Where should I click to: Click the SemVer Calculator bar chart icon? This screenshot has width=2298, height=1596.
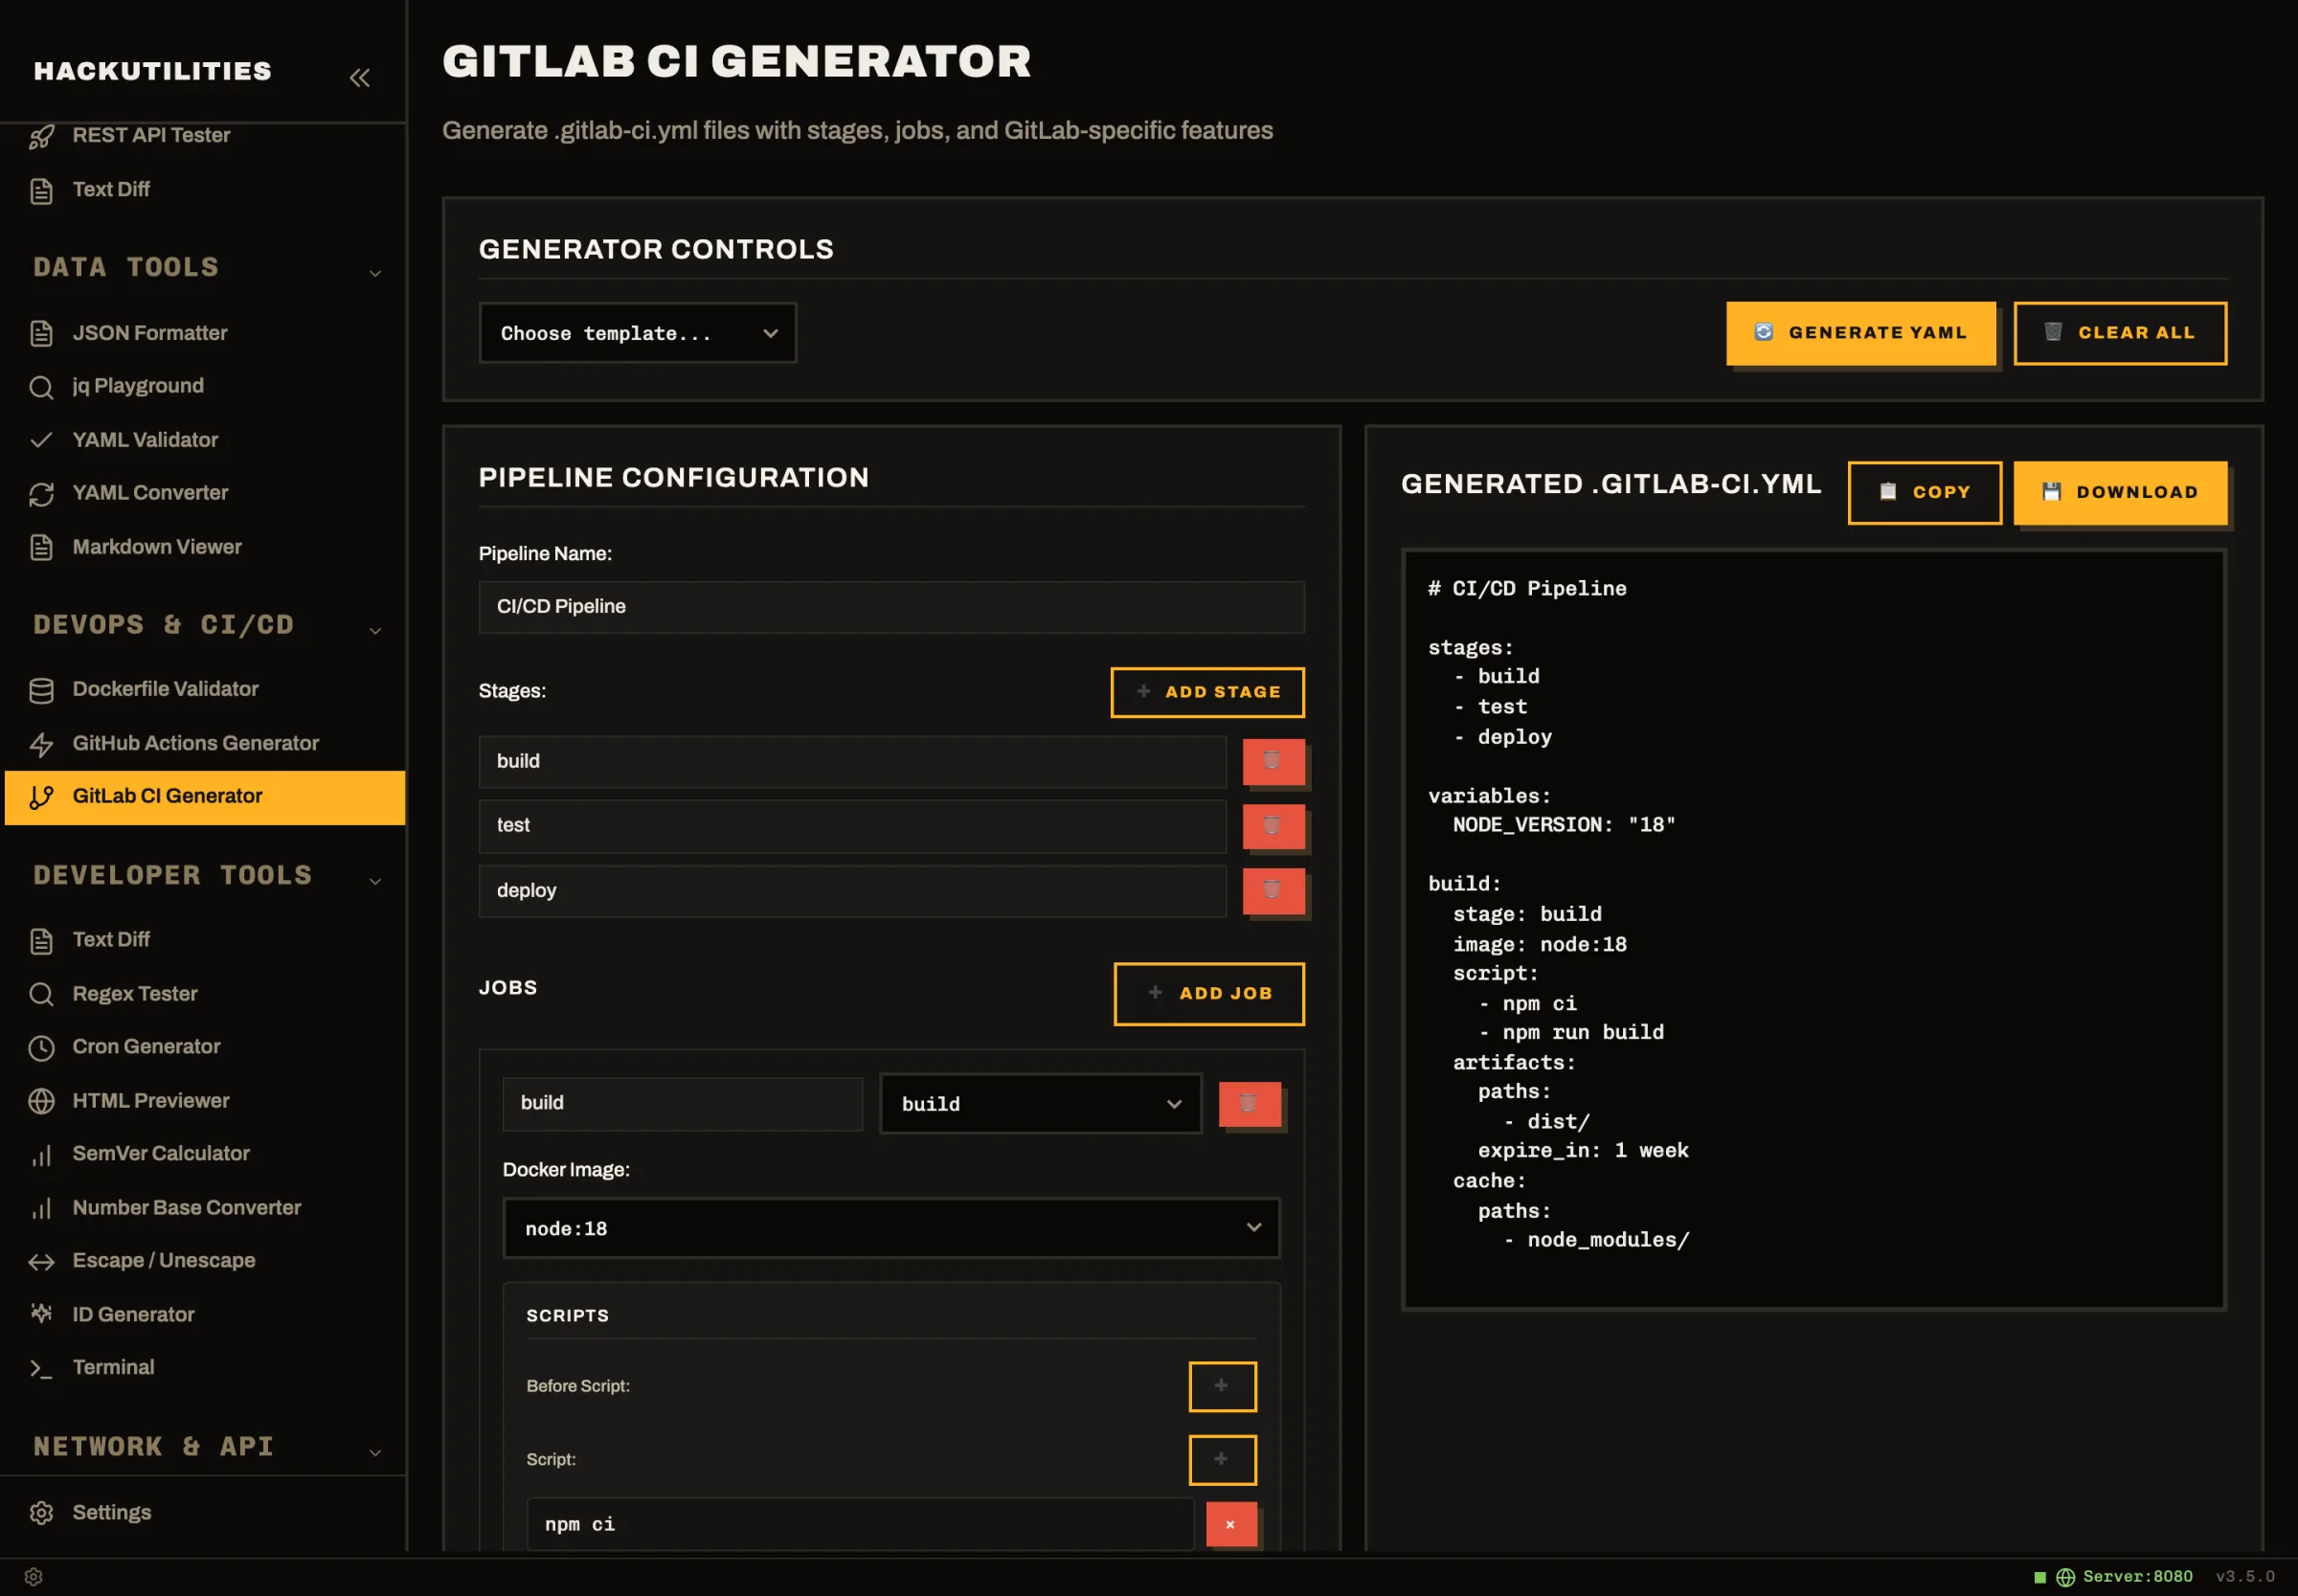pos(41,1155)
